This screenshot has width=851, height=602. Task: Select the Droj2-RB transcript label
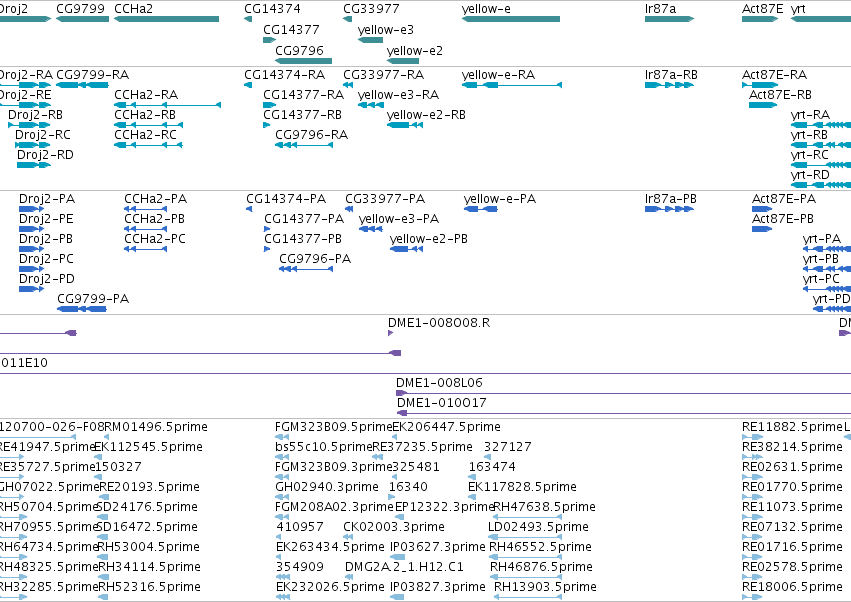35,115
